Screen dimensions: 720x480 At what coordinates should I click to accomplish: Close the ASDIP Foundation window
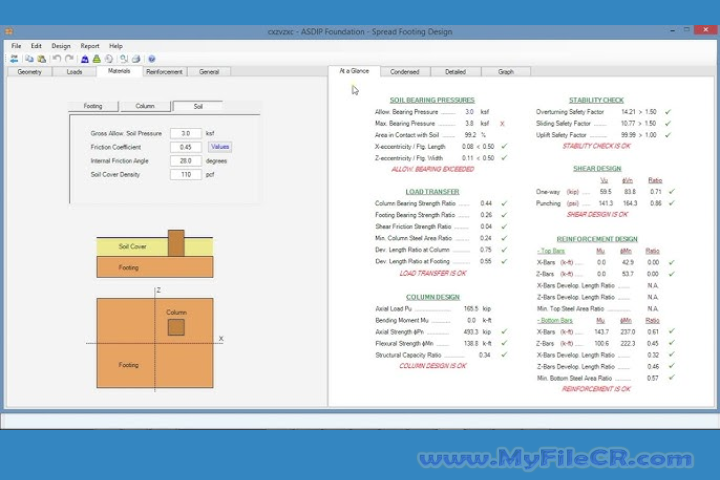705,30
